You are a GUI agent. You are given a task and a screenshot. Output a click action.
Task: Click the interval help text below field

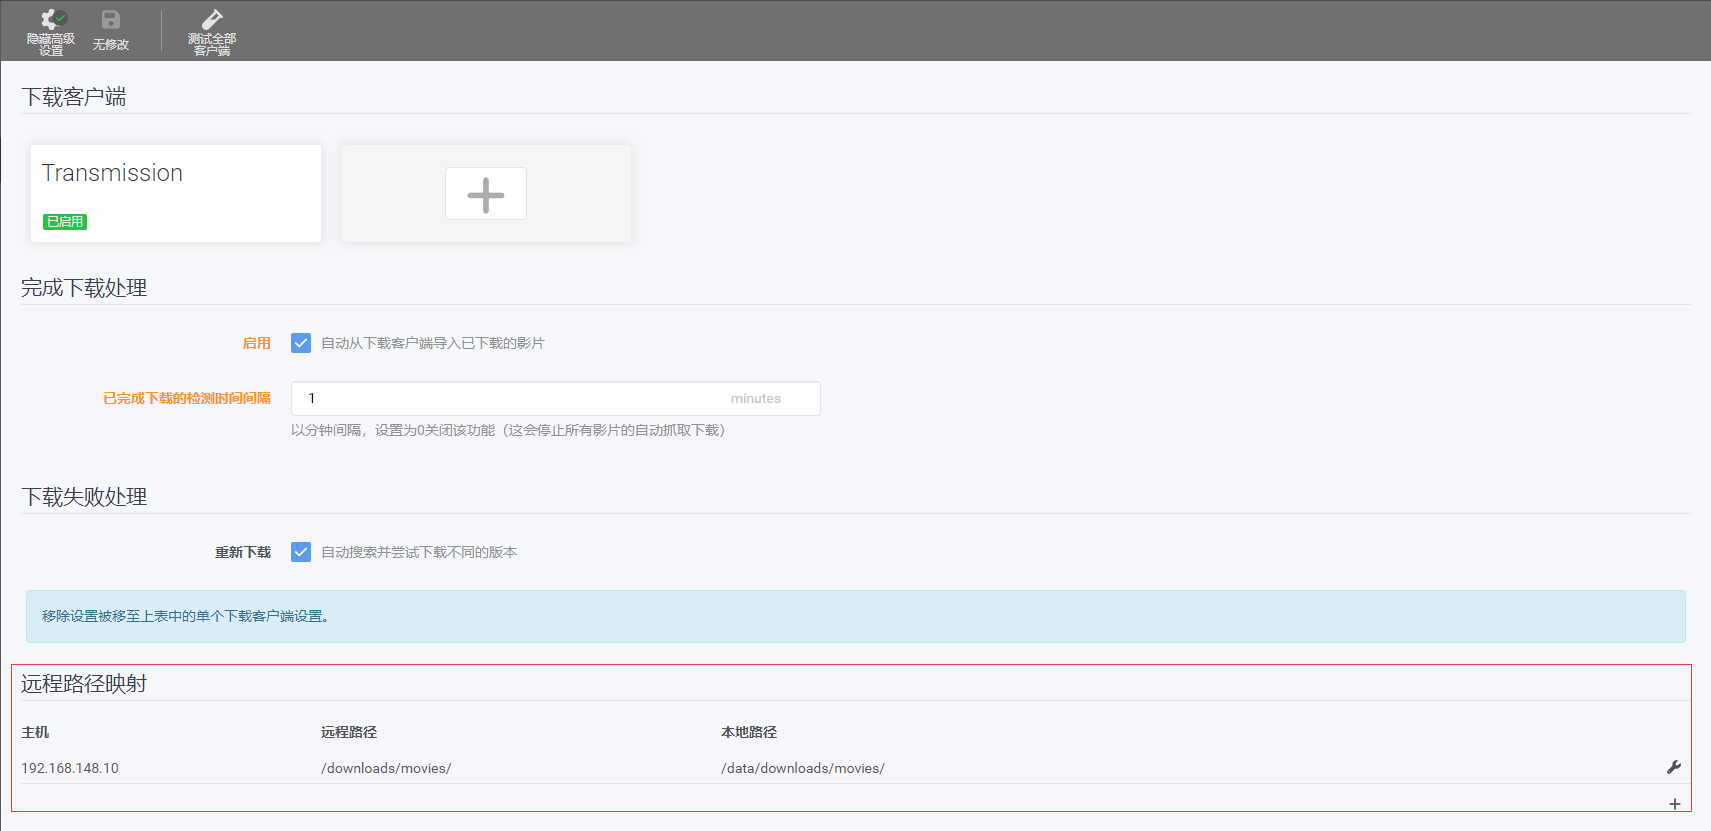[508, 430]
